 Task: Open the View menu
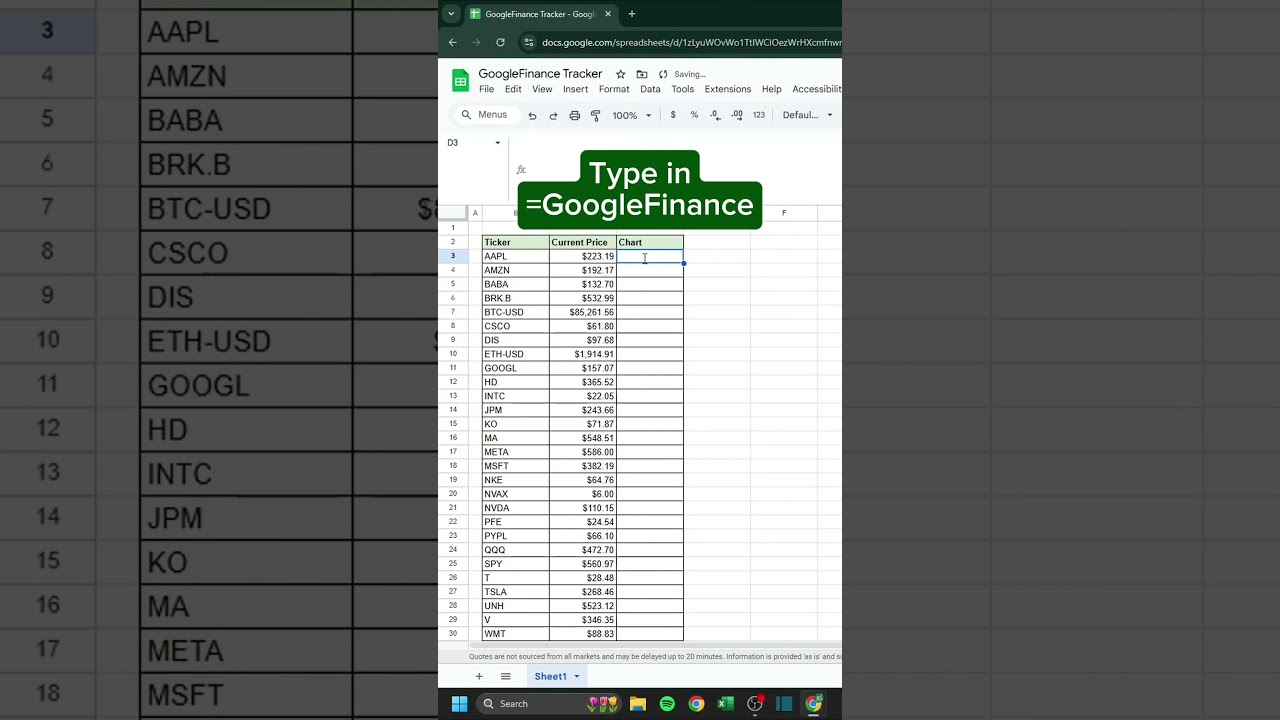coord(542,89)
